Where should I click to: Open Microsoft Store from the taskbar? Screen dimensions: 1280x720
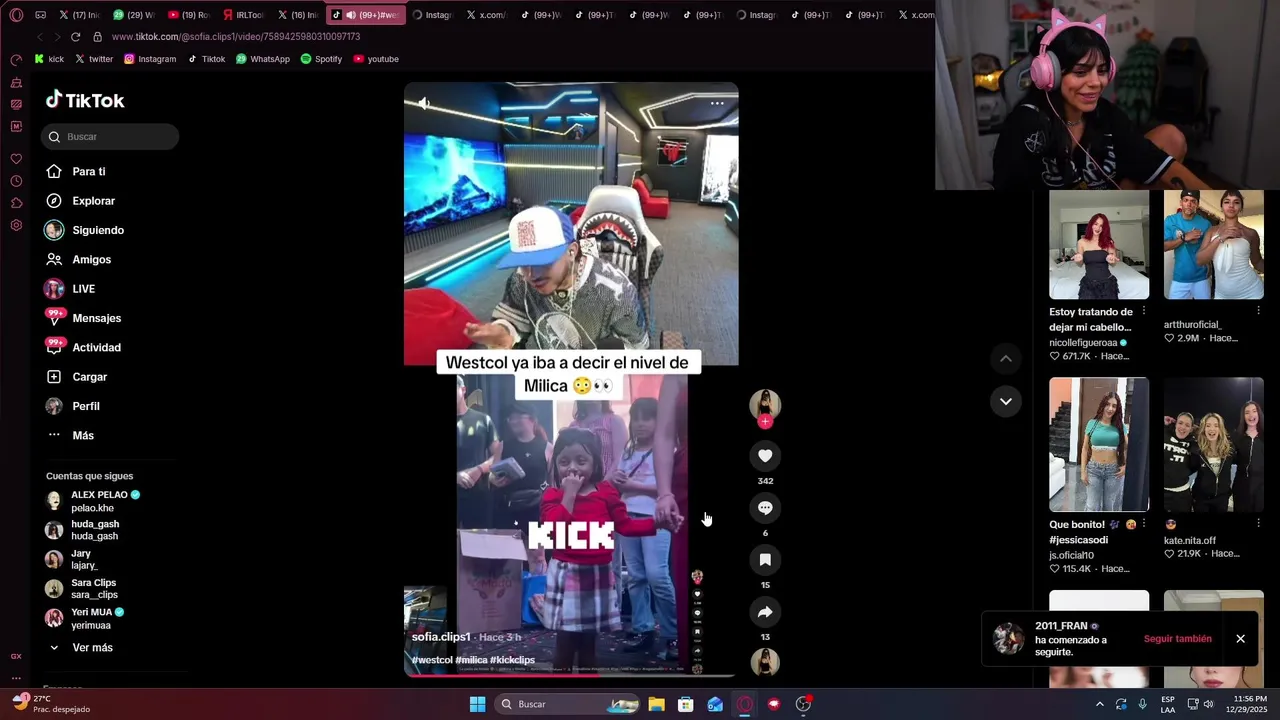686,704
